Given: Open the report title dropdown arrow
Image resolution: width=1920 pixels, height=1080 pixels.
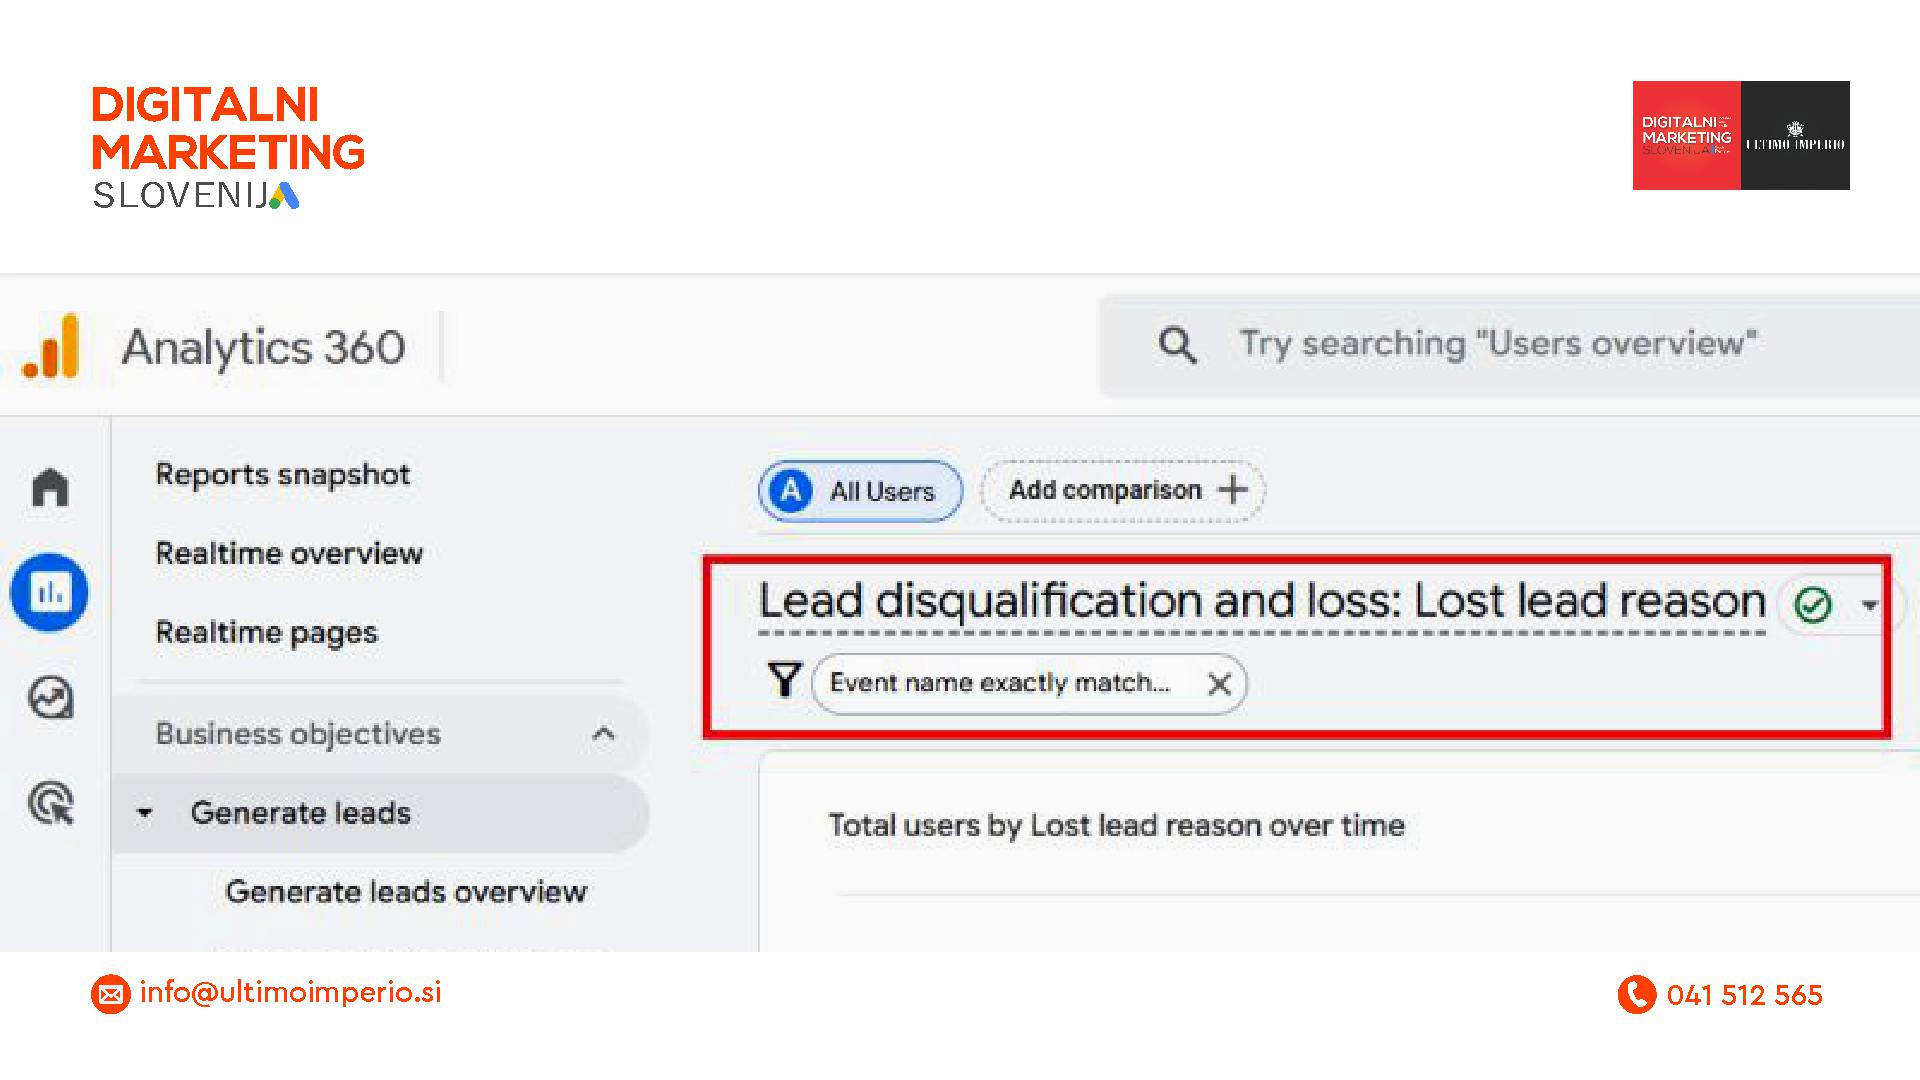Looking at the screenshot, I should click(x=1869, y=605).
